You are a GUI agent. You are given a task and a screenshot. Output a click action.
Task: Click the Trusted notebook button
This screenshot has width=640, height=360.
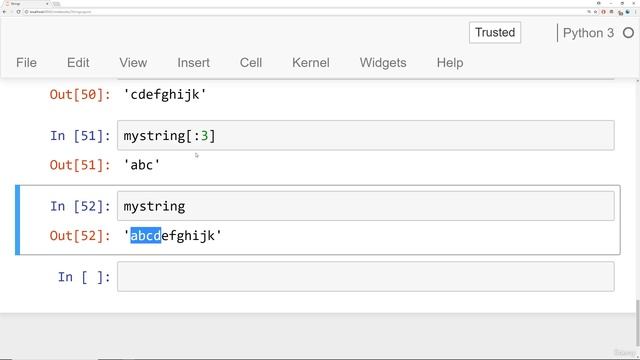[495, 32]
